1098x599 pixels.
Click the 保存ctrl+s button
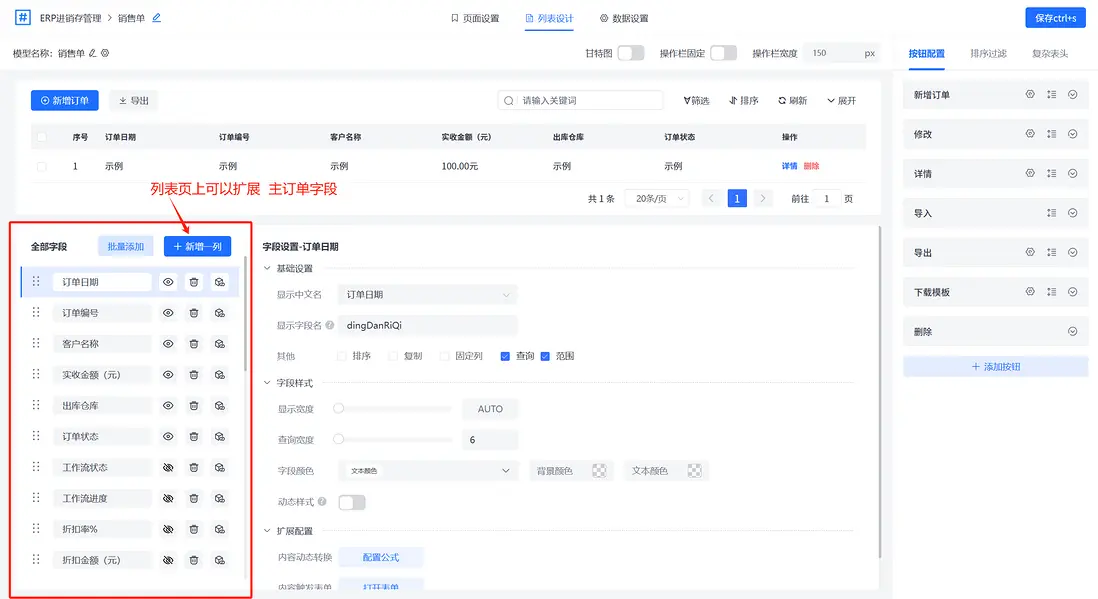click(1055, 18)
